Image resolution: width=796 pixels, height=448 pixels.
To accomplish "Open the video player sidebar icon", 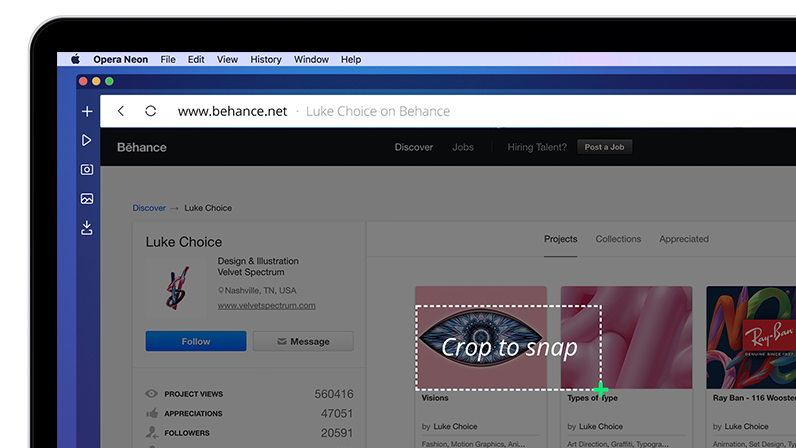I will point(87,140).
